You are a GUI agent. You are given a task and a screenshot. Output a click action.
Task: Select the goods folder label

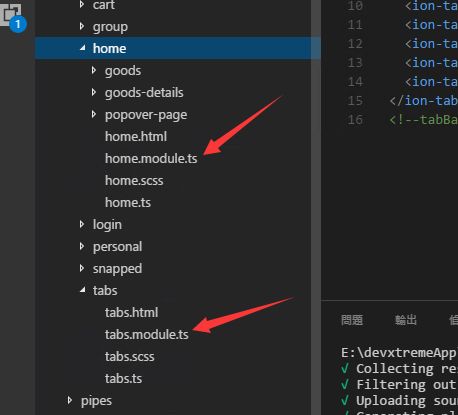(x=123, y=71)
